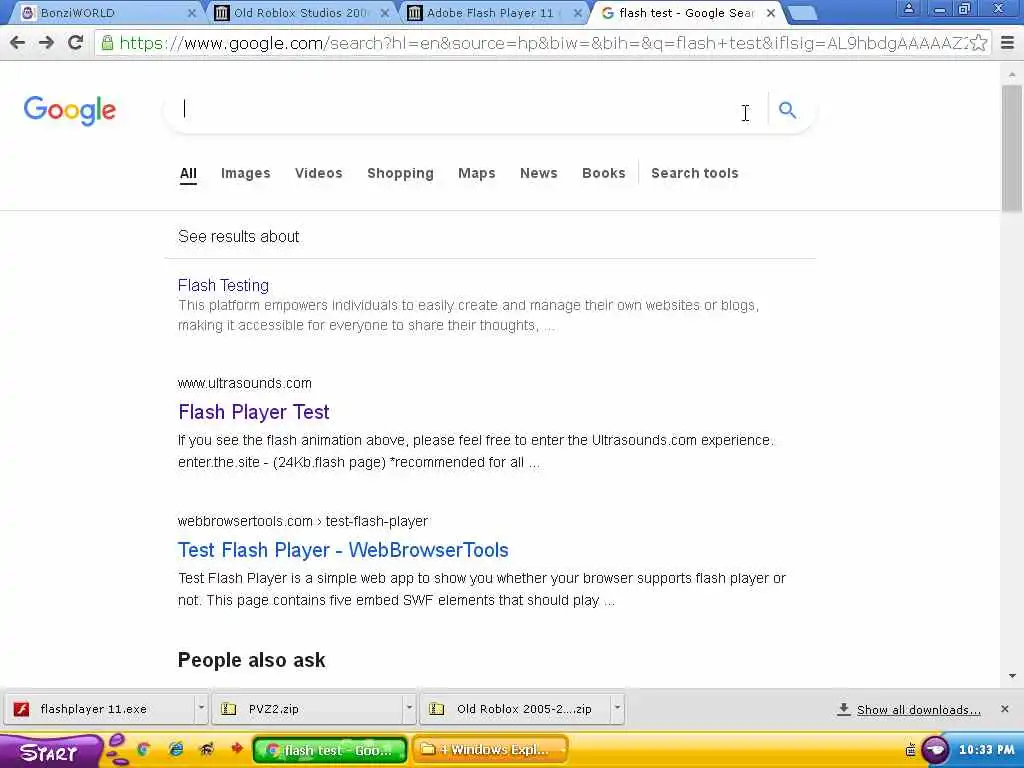Select the All results filter
1024x768 pixels.
tap(188, 173)
